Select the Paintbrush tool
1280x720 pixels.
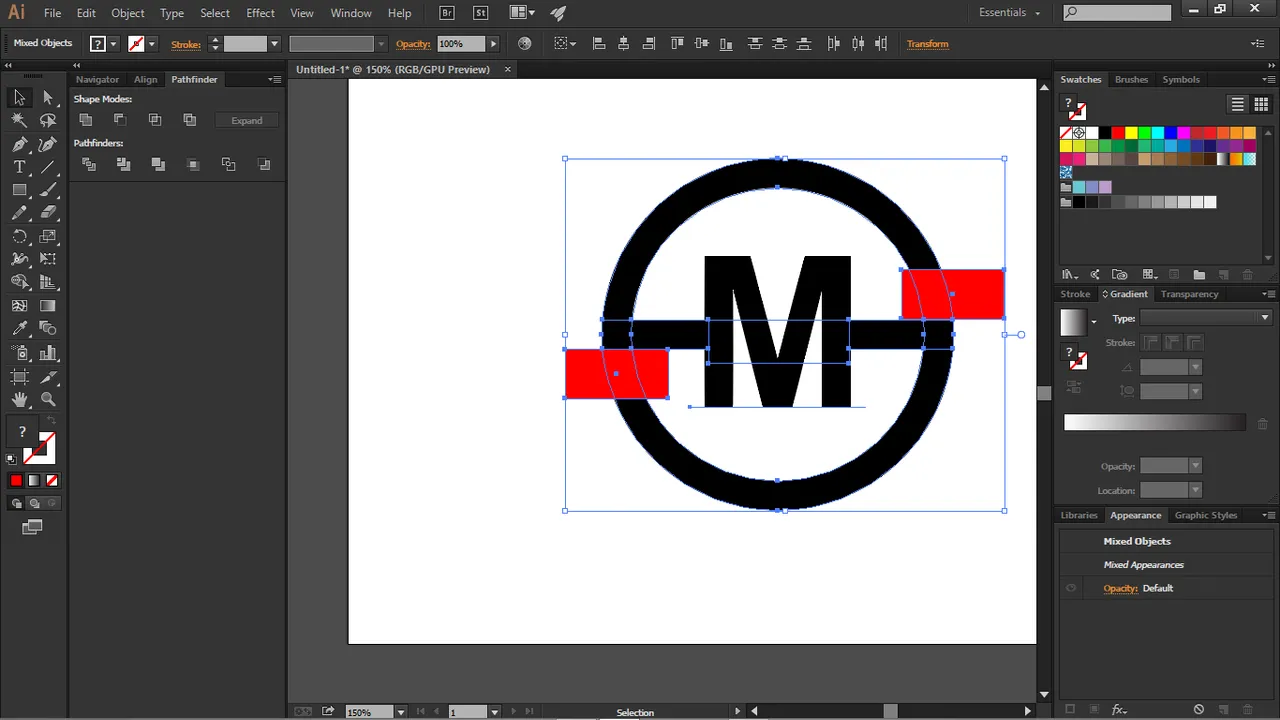pos(48,190)
